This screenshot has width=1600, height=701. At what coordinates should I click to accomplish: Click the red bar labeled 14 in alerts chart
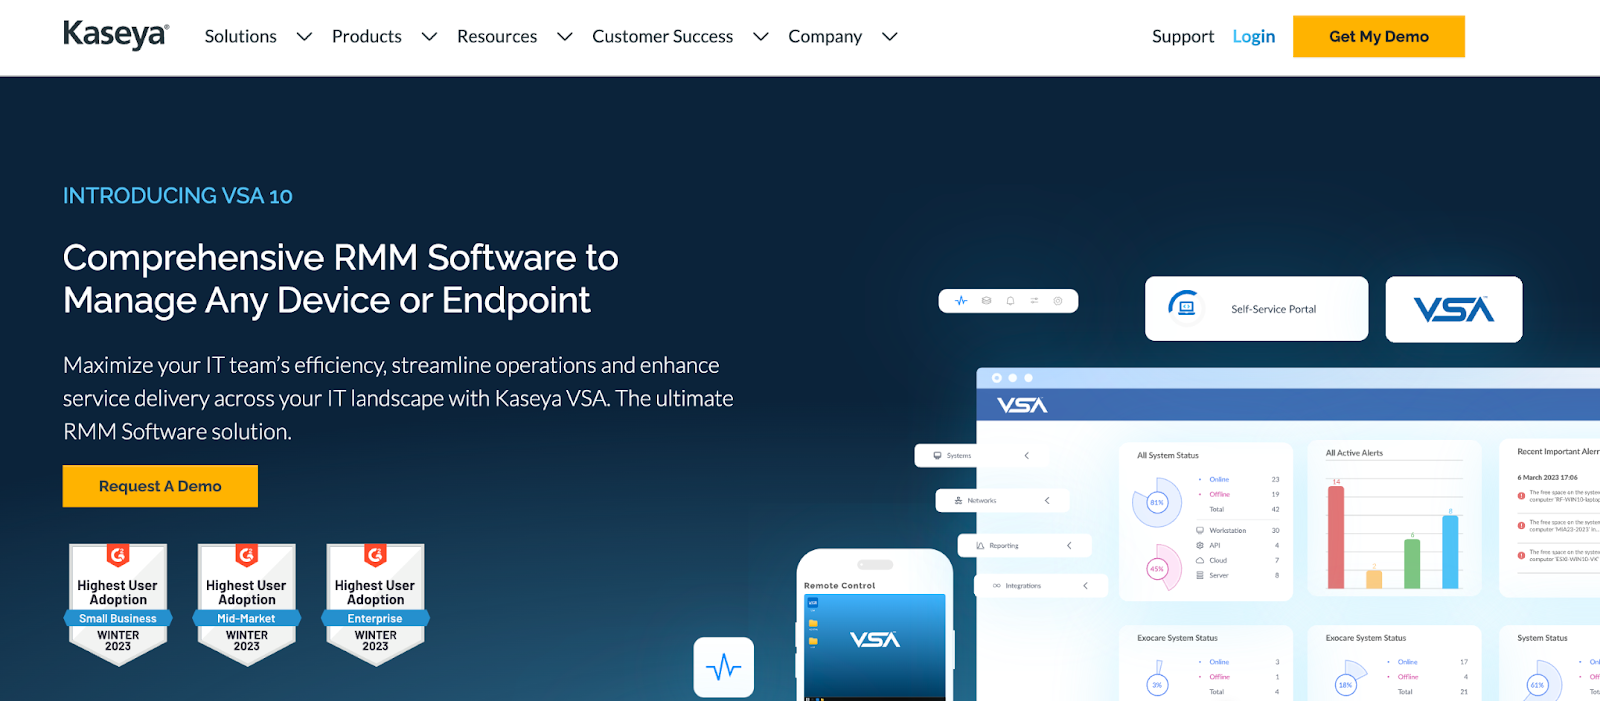click(1336, 537)
